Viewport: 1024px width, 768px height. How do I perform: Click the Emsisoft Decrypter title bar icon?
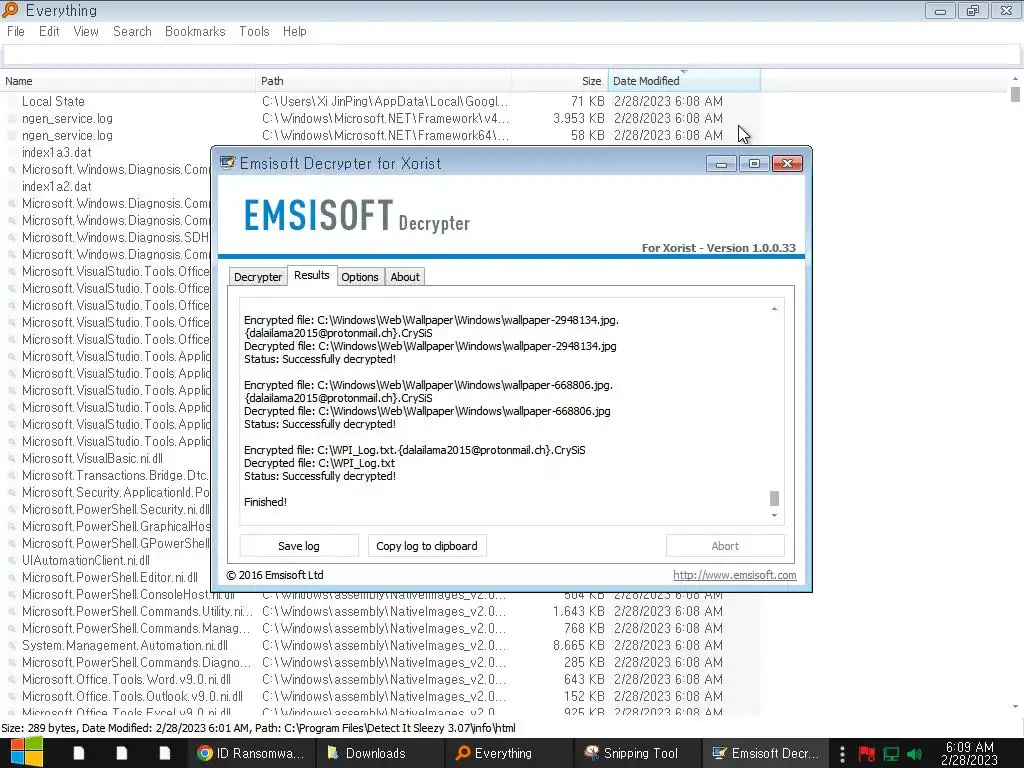coord(227,163)
